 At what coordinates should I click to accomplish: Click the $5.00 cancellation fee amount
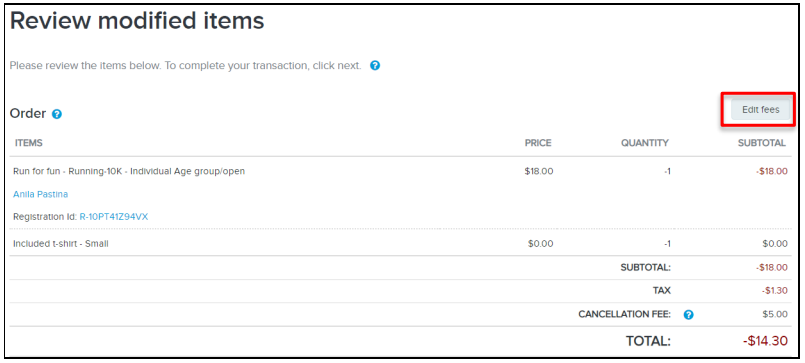point(775,314)
